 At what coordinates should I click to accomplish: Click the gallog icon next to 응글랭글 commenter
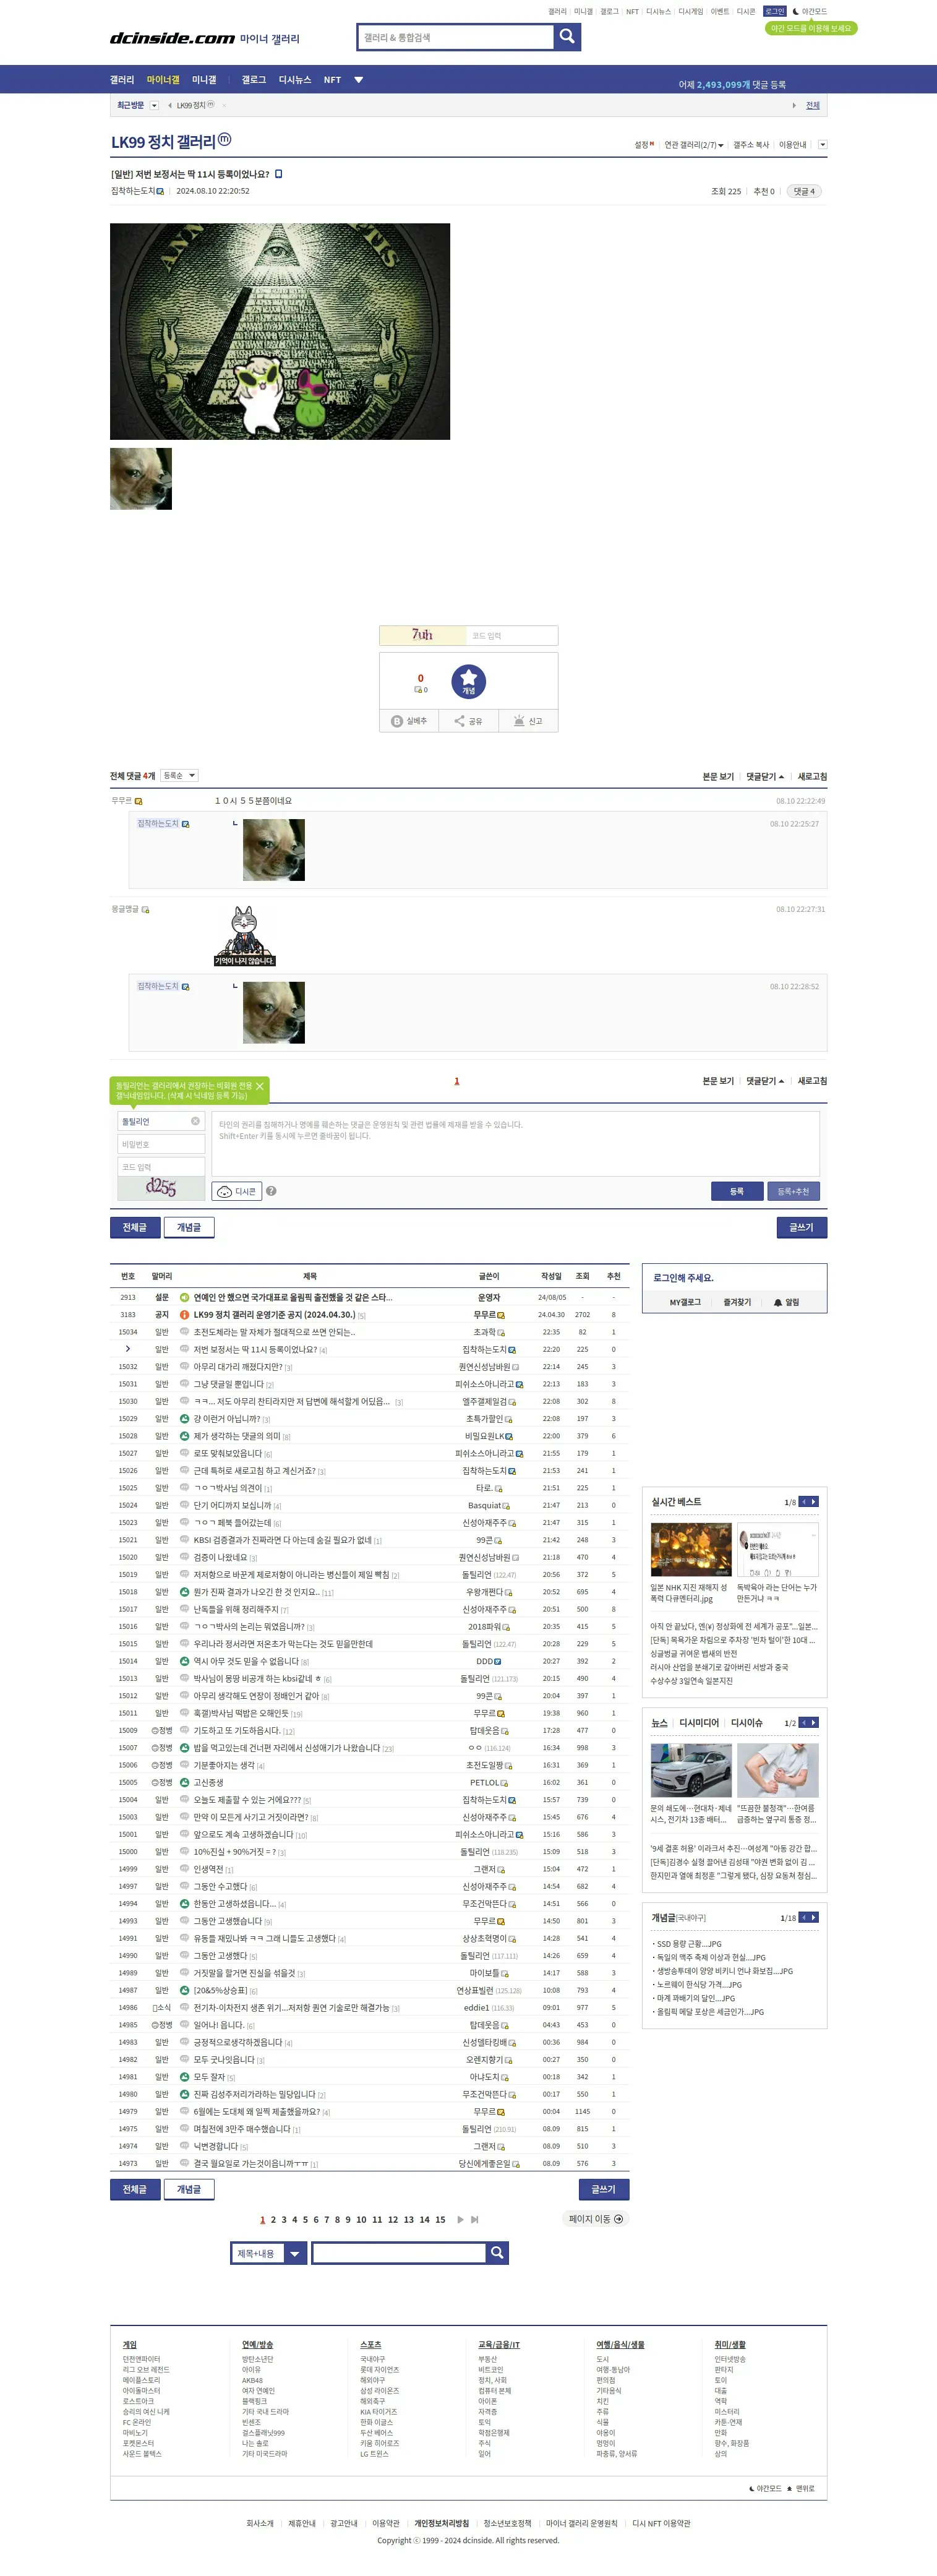pyautogui.click(x=146, y=910)
